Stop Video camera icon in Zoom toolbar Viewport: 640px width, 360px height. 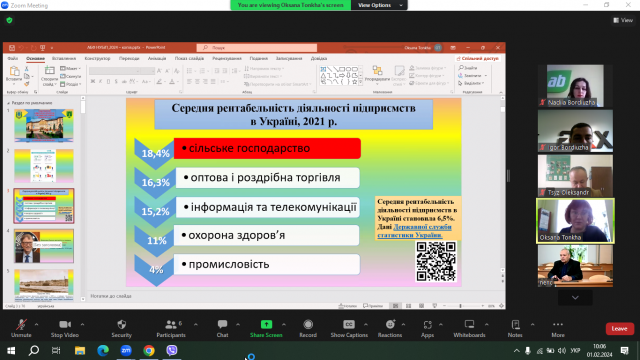65,324
